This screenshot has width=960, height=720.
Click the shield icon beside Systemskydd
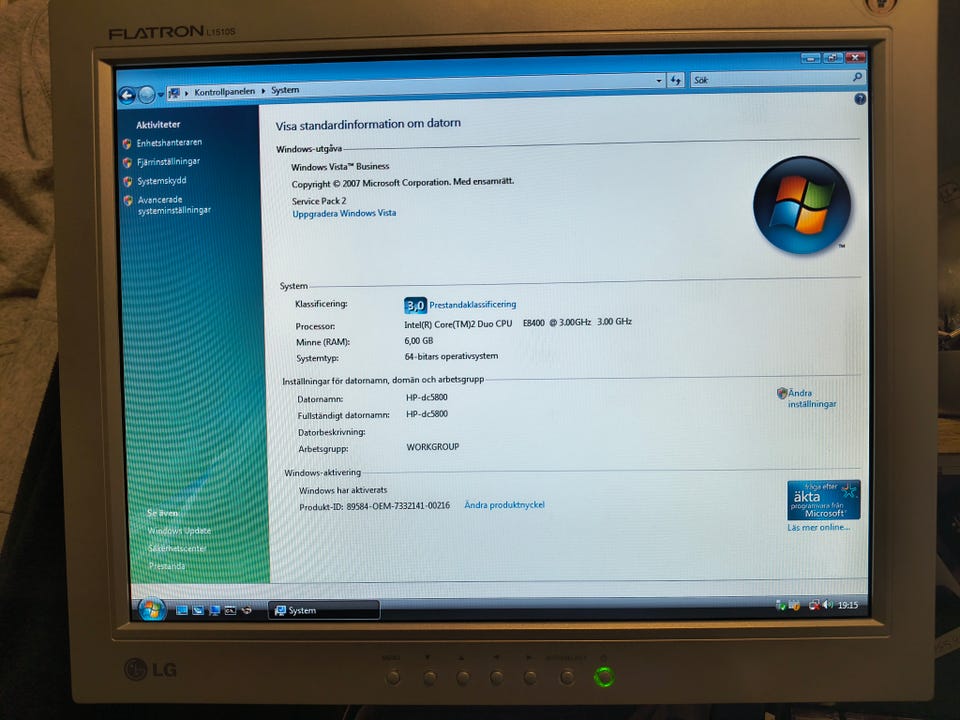[127, 182]
